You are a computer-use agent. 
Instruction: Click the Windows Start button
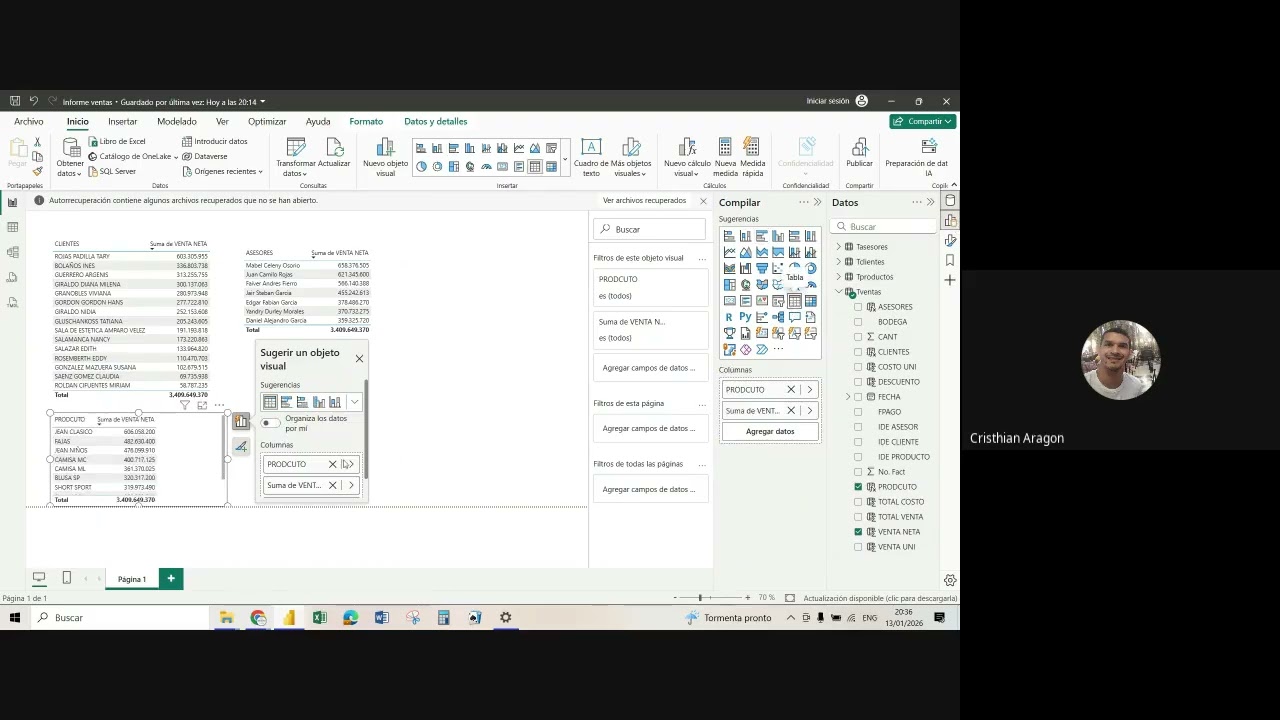click(14, 618)
